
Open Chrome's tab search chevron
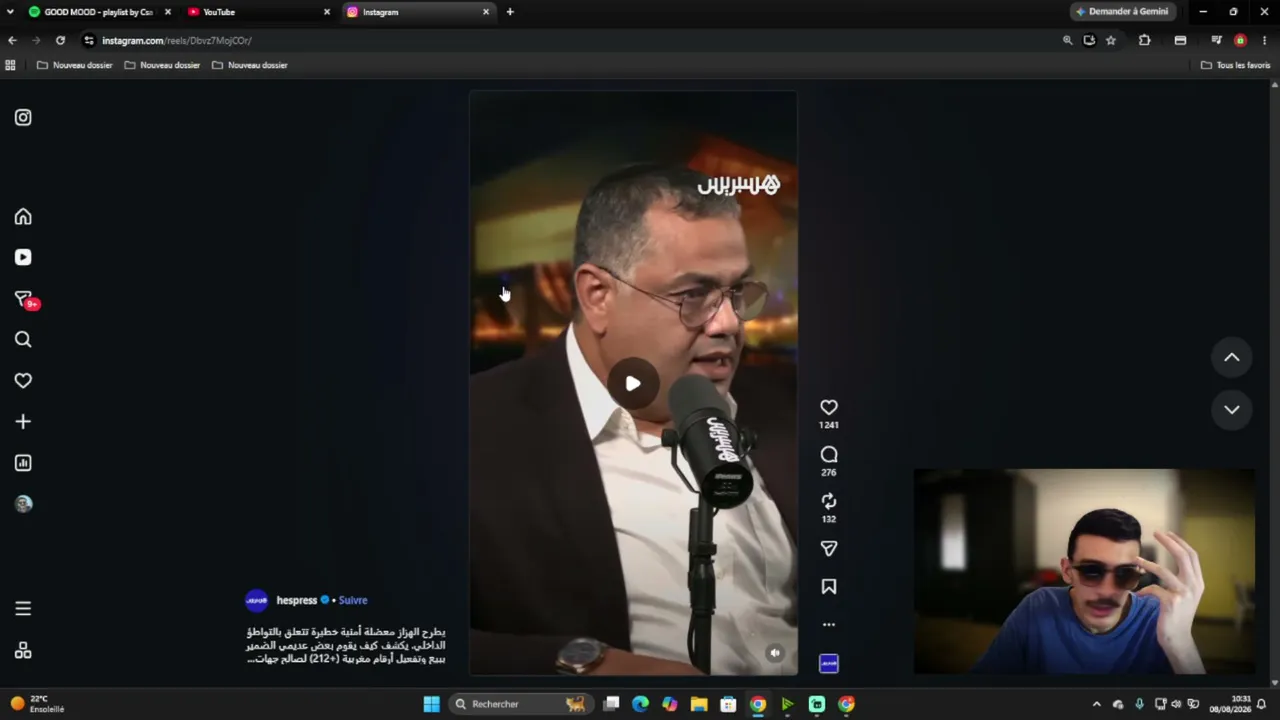point(10,12)
